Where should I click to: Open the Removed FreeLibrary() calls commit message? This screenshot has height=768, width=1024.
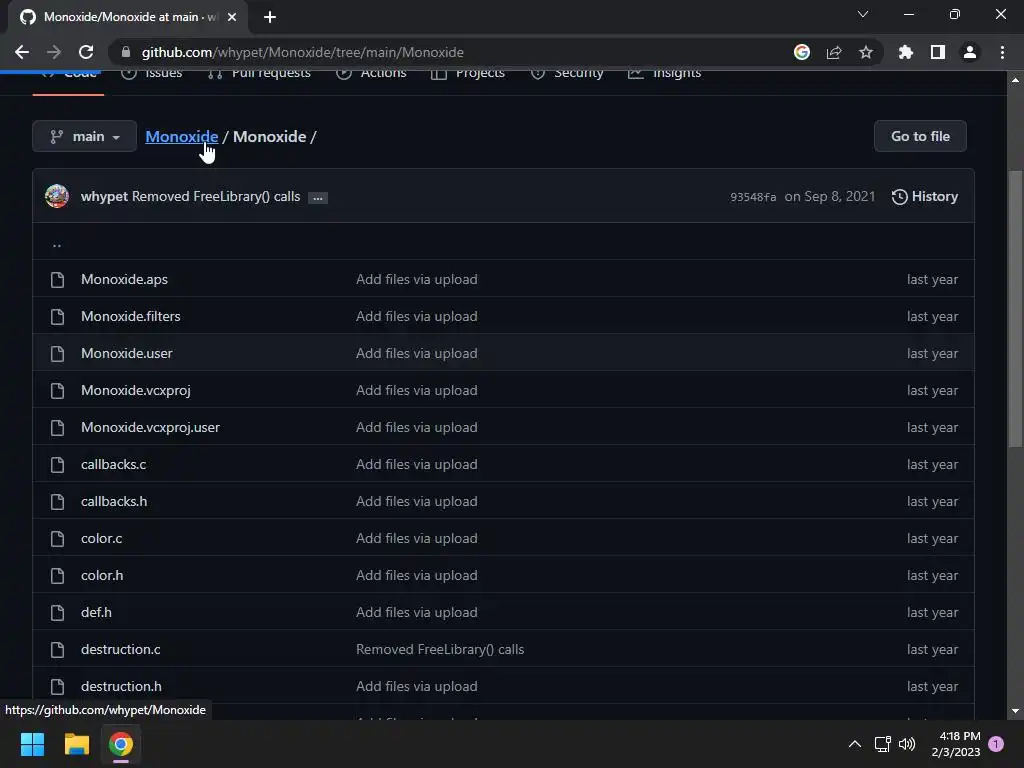(216, 197)
